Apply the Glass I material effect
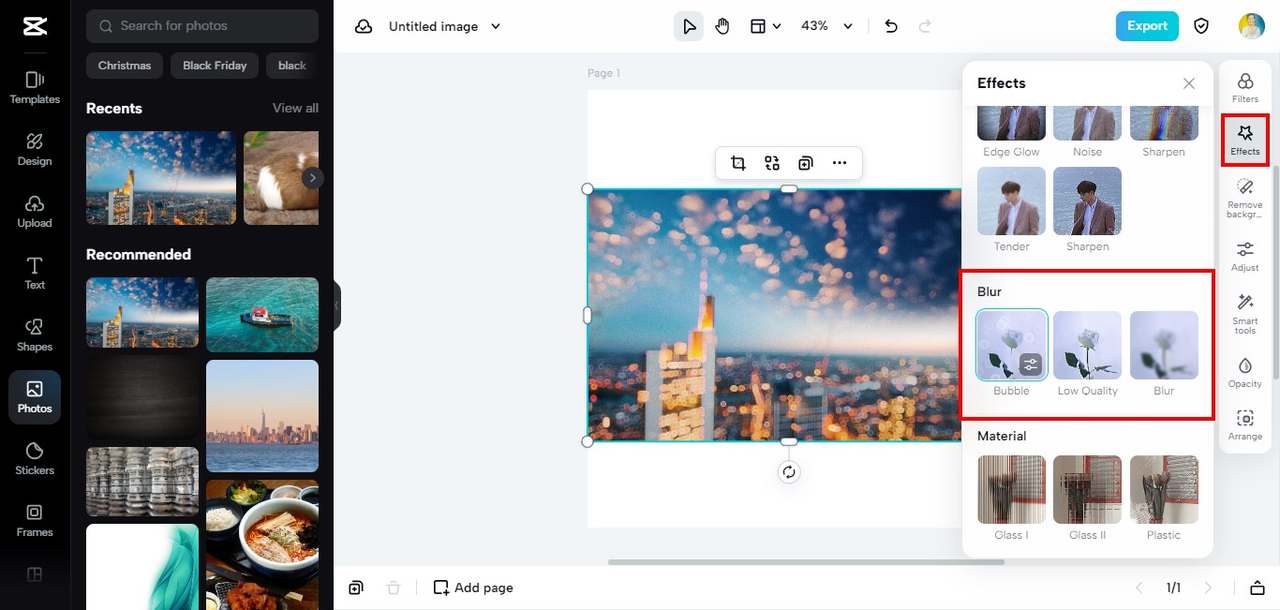 coord(1011,490)
